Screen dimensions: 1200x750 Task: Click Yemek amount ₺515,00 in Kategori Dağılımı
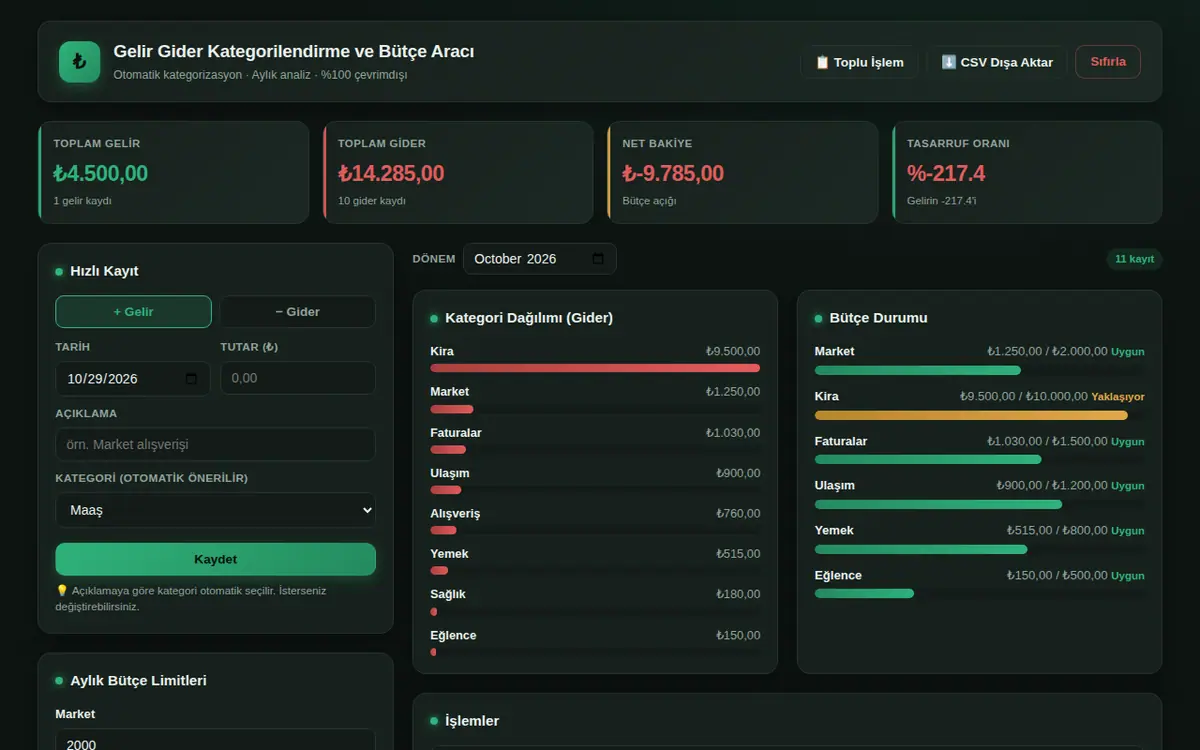[x=738, y=554]
